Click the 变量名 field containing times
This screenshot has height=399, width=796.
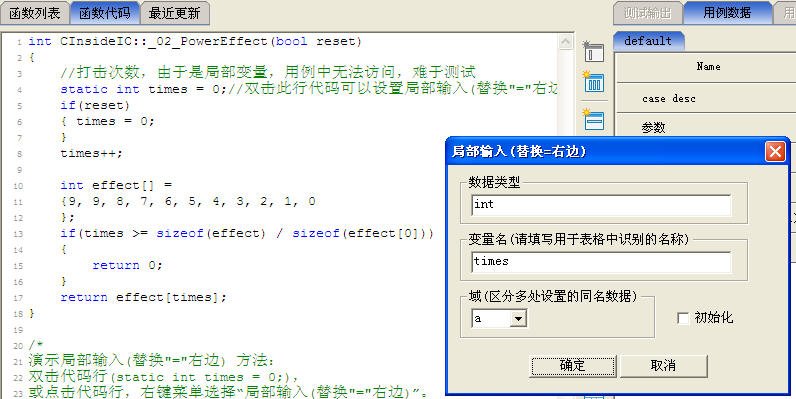(x=601, y=262)
